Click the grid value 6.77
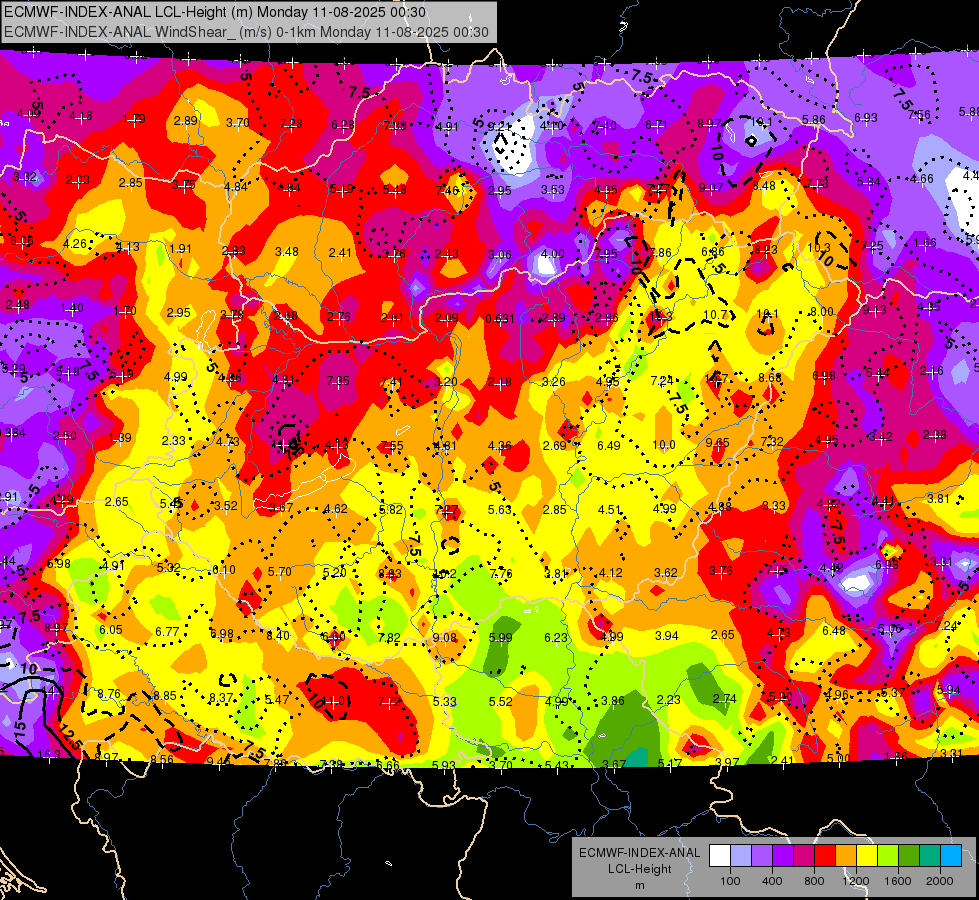The height and width of the screenshot is (900, 979). tap(167, 631)
